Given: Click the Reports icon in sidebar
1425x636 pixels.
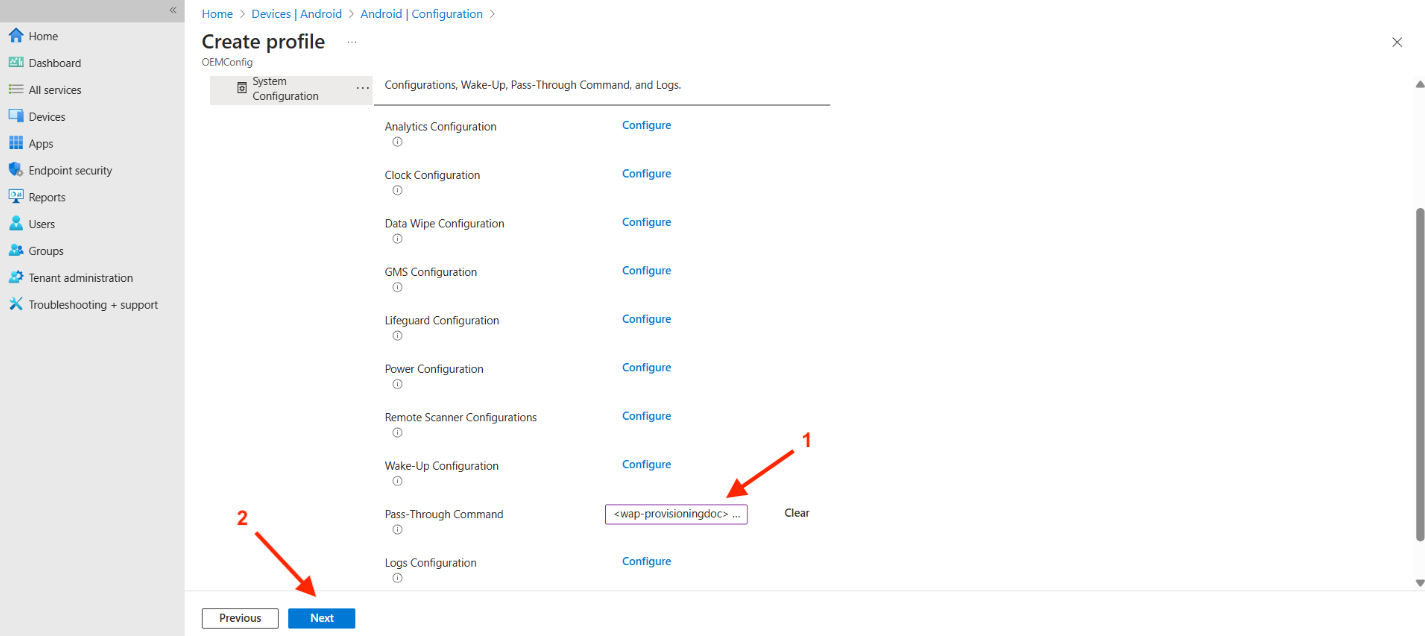Looking at the screenshot, I should coord(16,197).
